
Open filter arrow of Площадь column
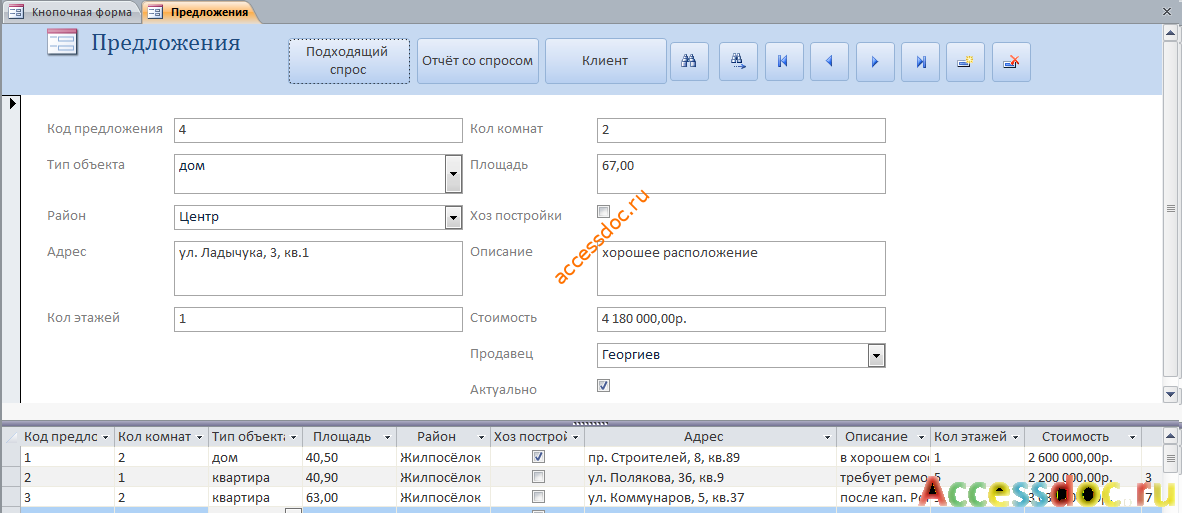[x=387, y=437]
